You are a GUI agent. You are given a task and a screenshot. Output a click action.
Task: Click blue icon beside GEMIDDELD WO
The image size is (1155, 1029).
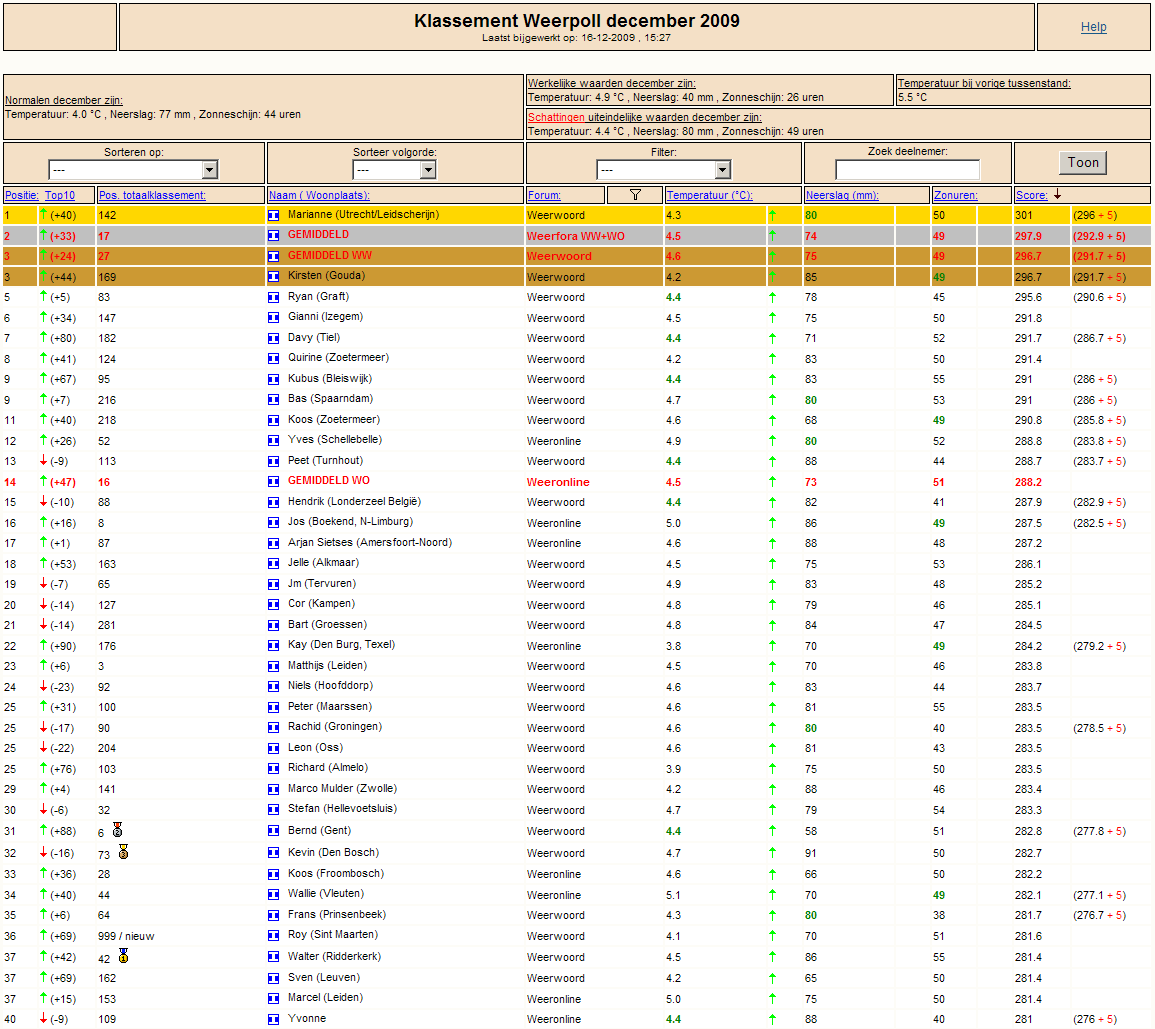point(273,481)
